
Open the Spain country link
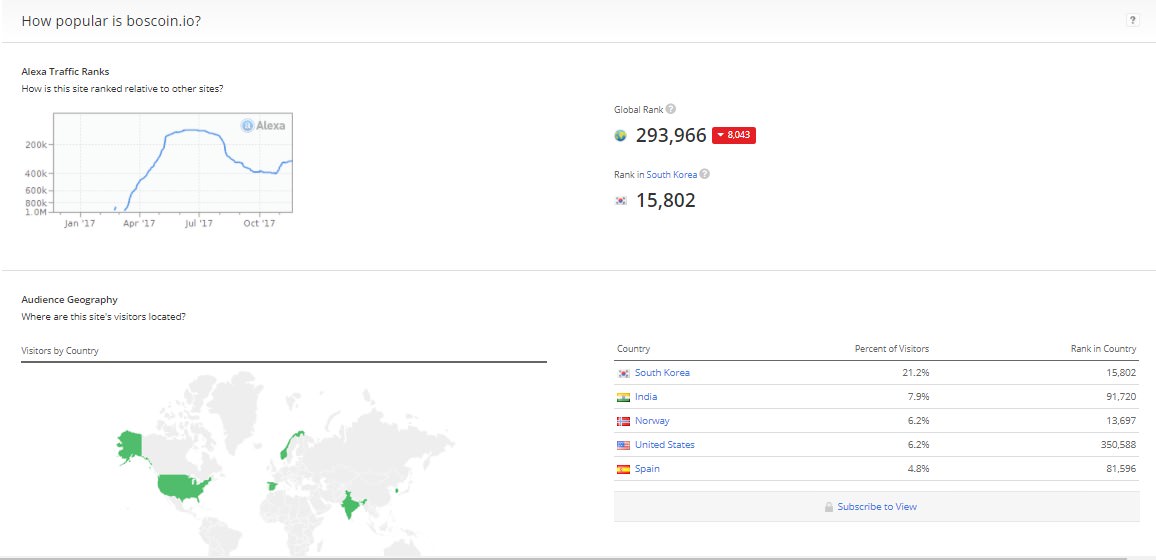coord(647,469)
